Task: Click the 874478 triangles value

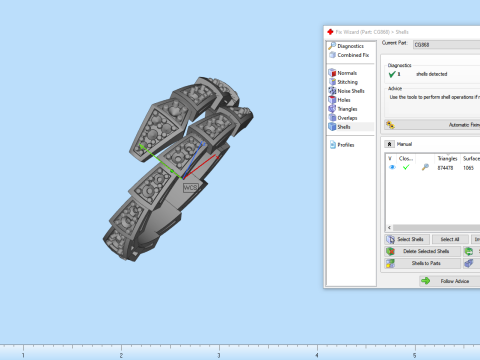Action: [445, 168]
